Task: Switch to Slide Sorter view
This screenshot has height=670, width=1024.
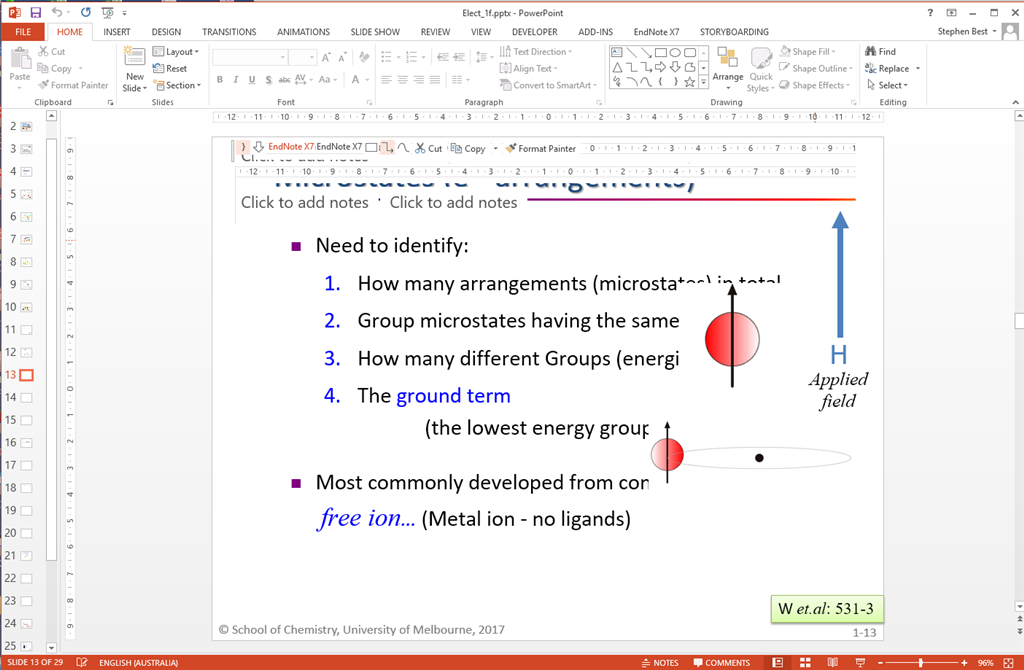Action: (805, 662)
